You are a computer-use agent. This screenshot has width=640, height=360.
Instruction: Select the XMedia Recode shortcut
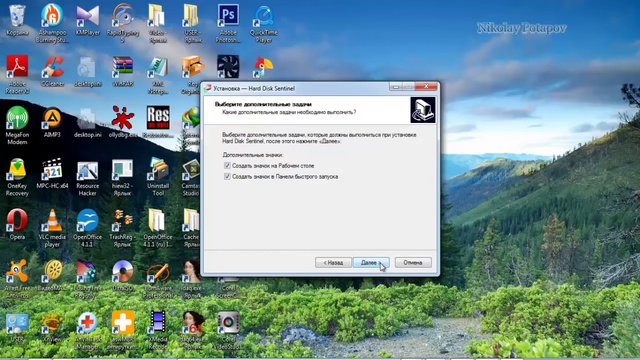158,331
